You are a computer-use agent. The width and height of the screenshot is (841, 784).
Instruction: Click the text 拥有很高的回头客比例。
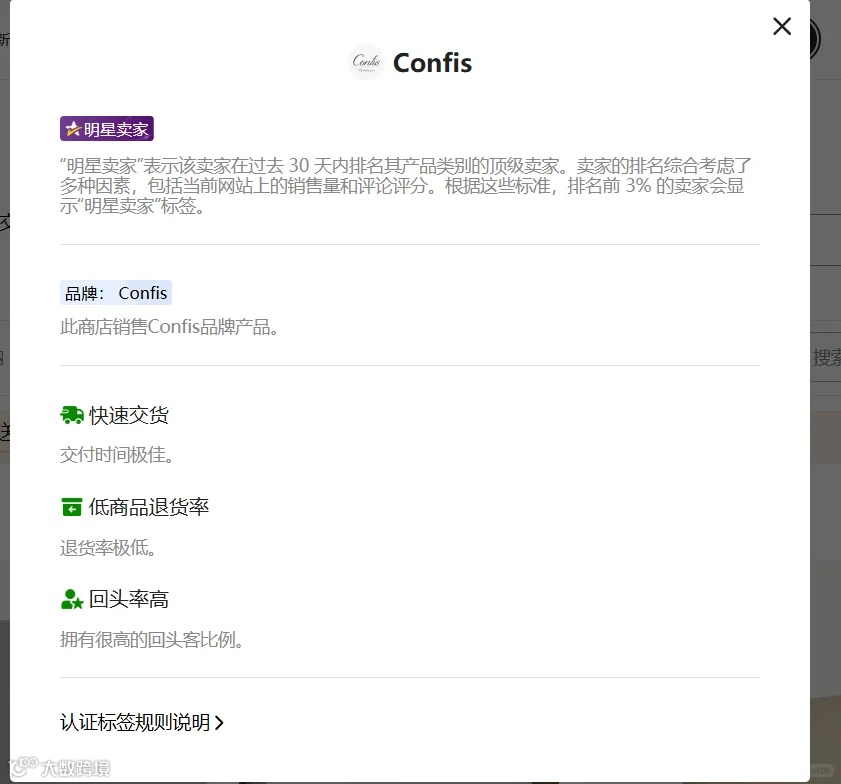[152, 639]
